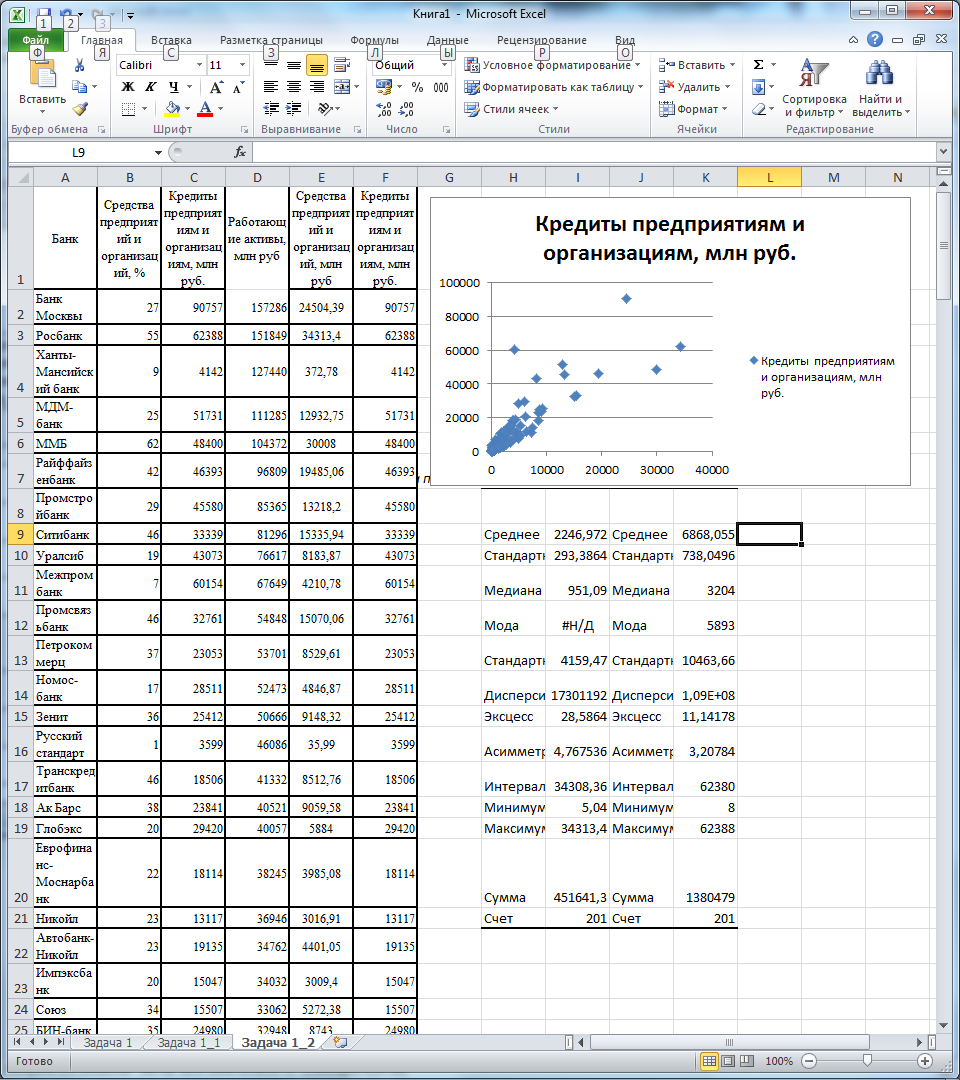Click the formula bar input field
The width and height of the screenshot is (960, 1080).
594,152
